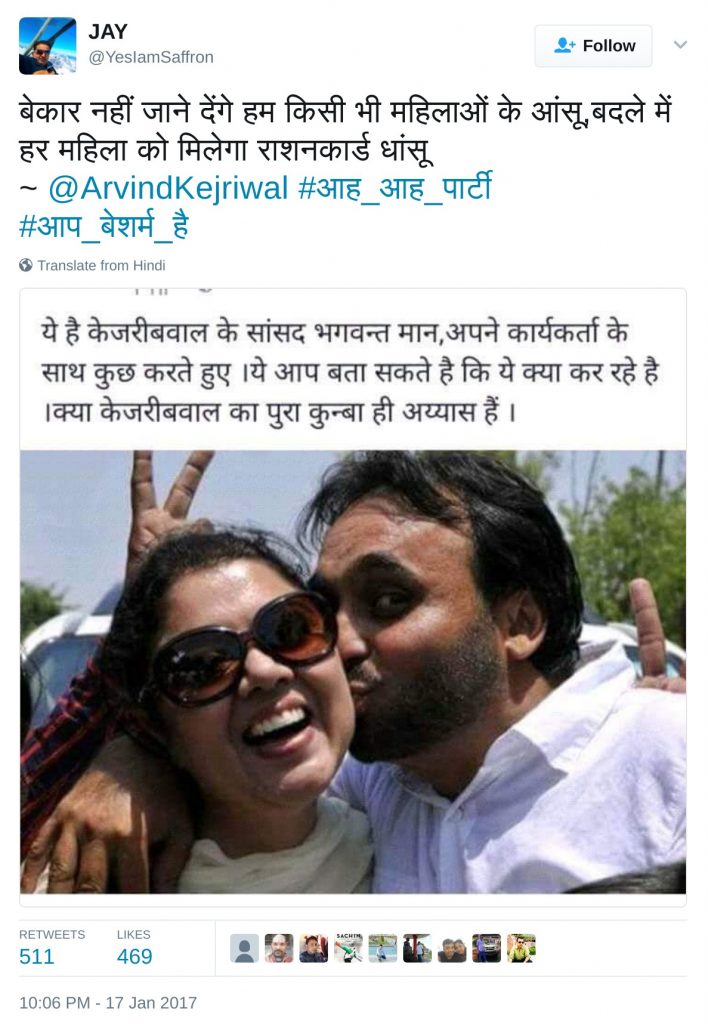Open the tweet timestamp 17 Jan 2017
The width and height of the screenshot is (708, 1024).
(108, 1002)
